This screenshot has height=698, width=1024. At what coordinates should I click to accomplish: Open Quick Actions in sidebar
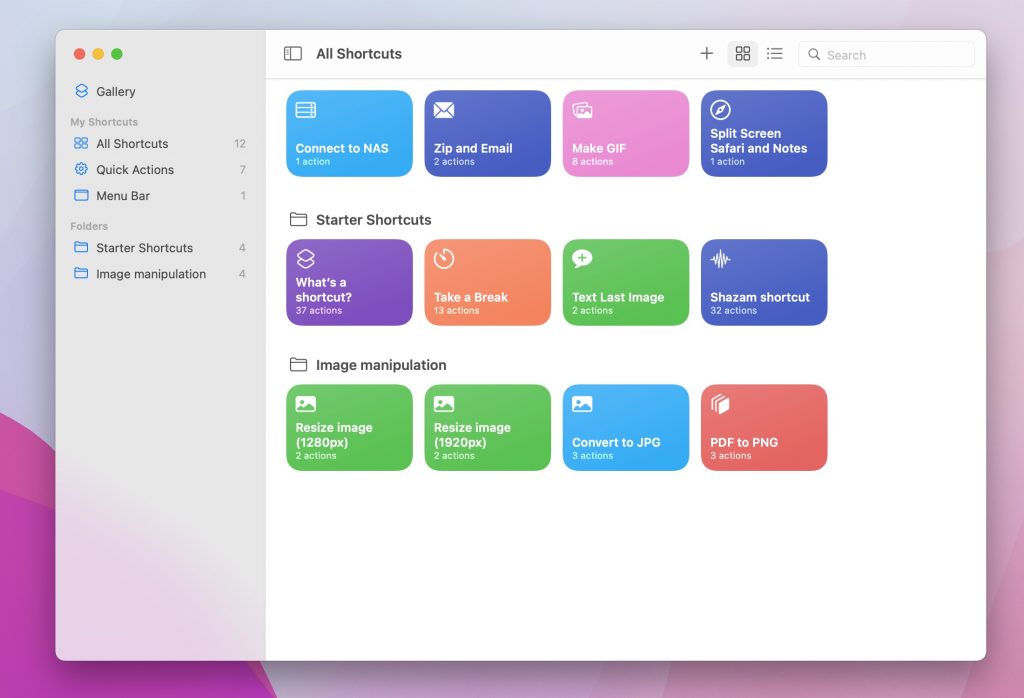point(134,170)
